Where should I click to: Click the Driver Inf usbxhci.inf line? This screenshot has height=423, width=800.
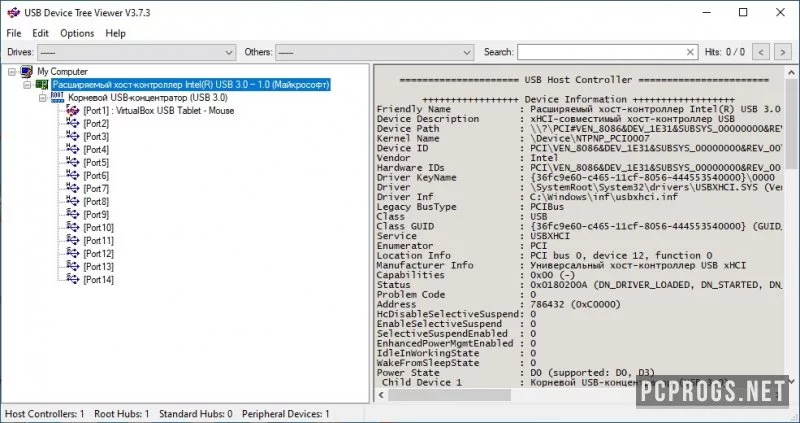click(528, 197)
